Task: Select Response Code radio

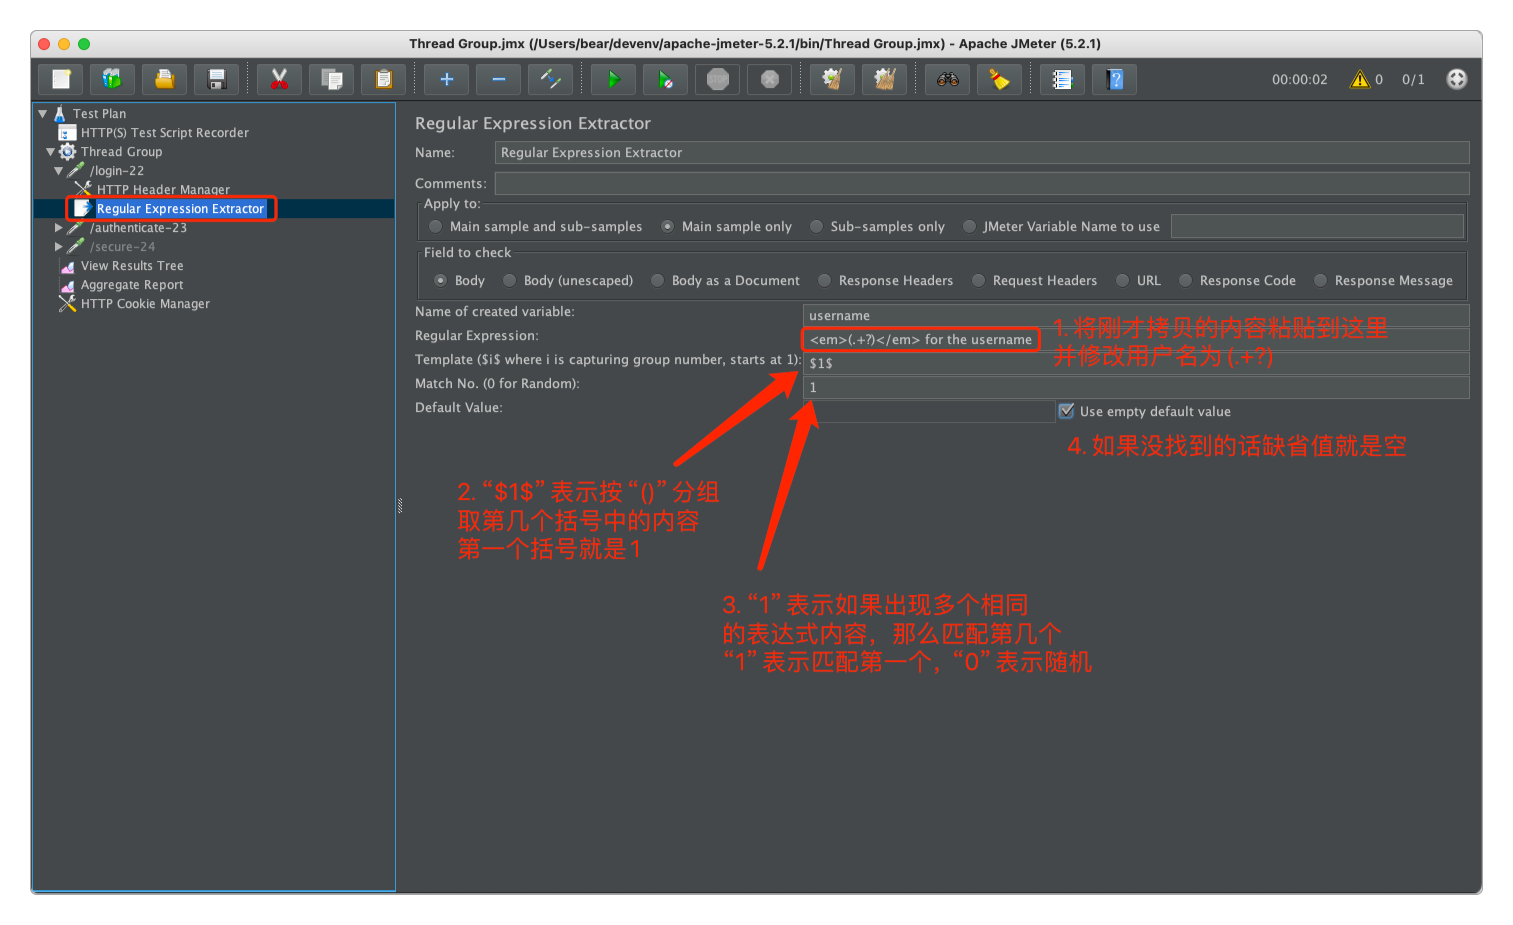Action: point(1185,281)
